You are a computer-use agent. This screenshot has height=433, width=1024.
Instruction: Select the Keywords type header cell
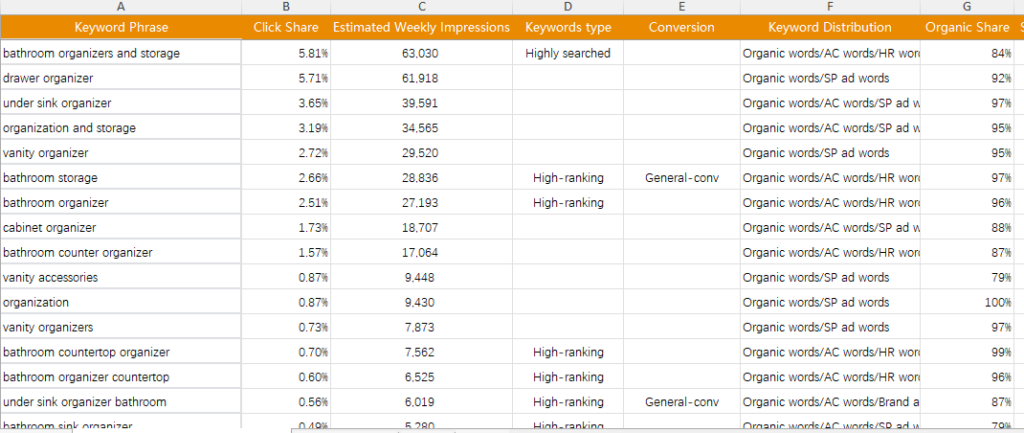(567, 27)
